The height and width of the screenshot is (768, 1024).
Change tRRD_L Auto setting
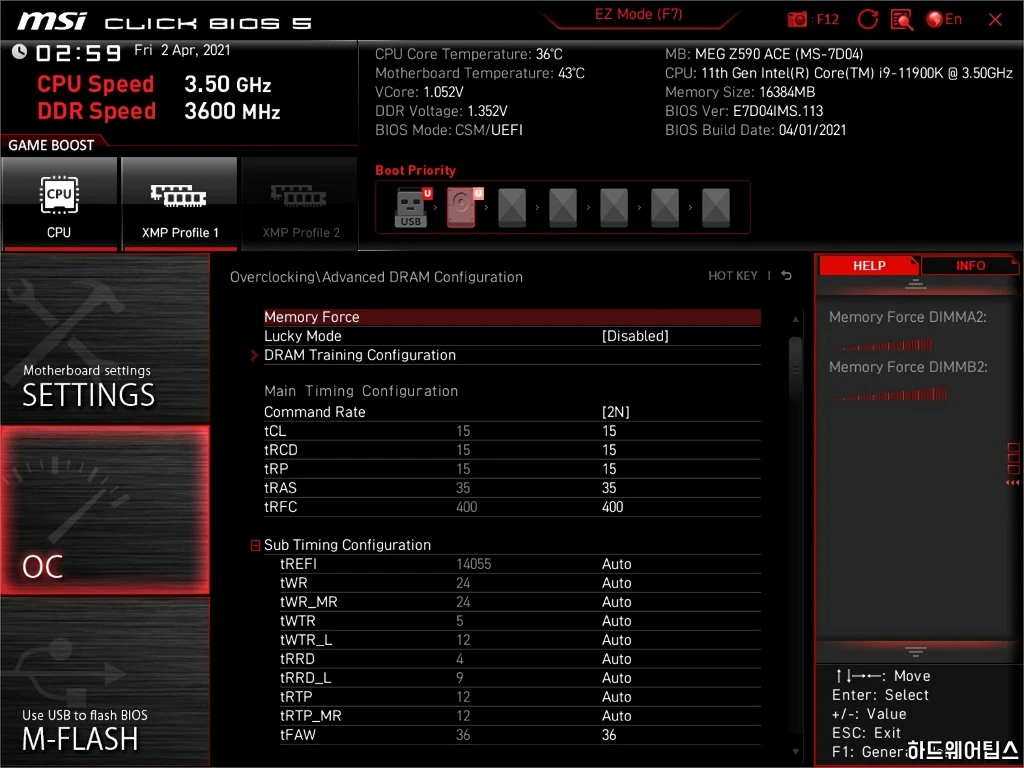616,677
